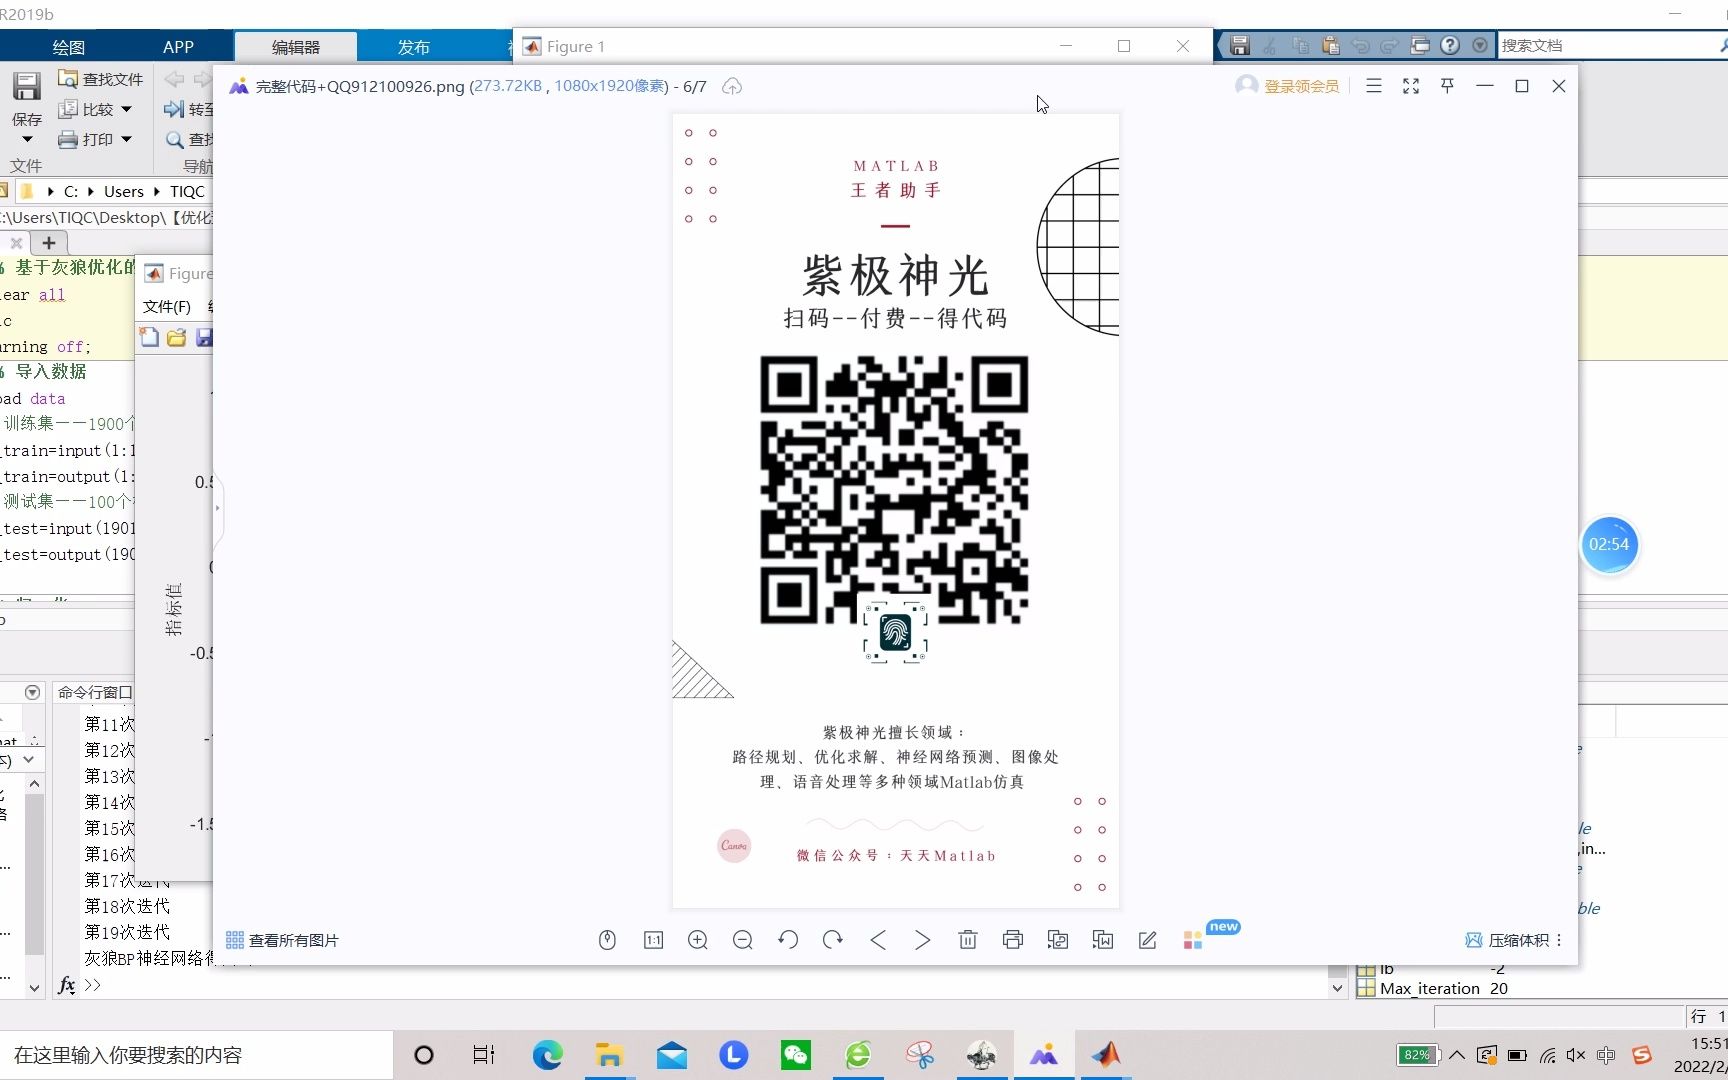This screenshot has height=1080, width=1728.
Task: Click 比较 compare button
Action: (87, 109)
